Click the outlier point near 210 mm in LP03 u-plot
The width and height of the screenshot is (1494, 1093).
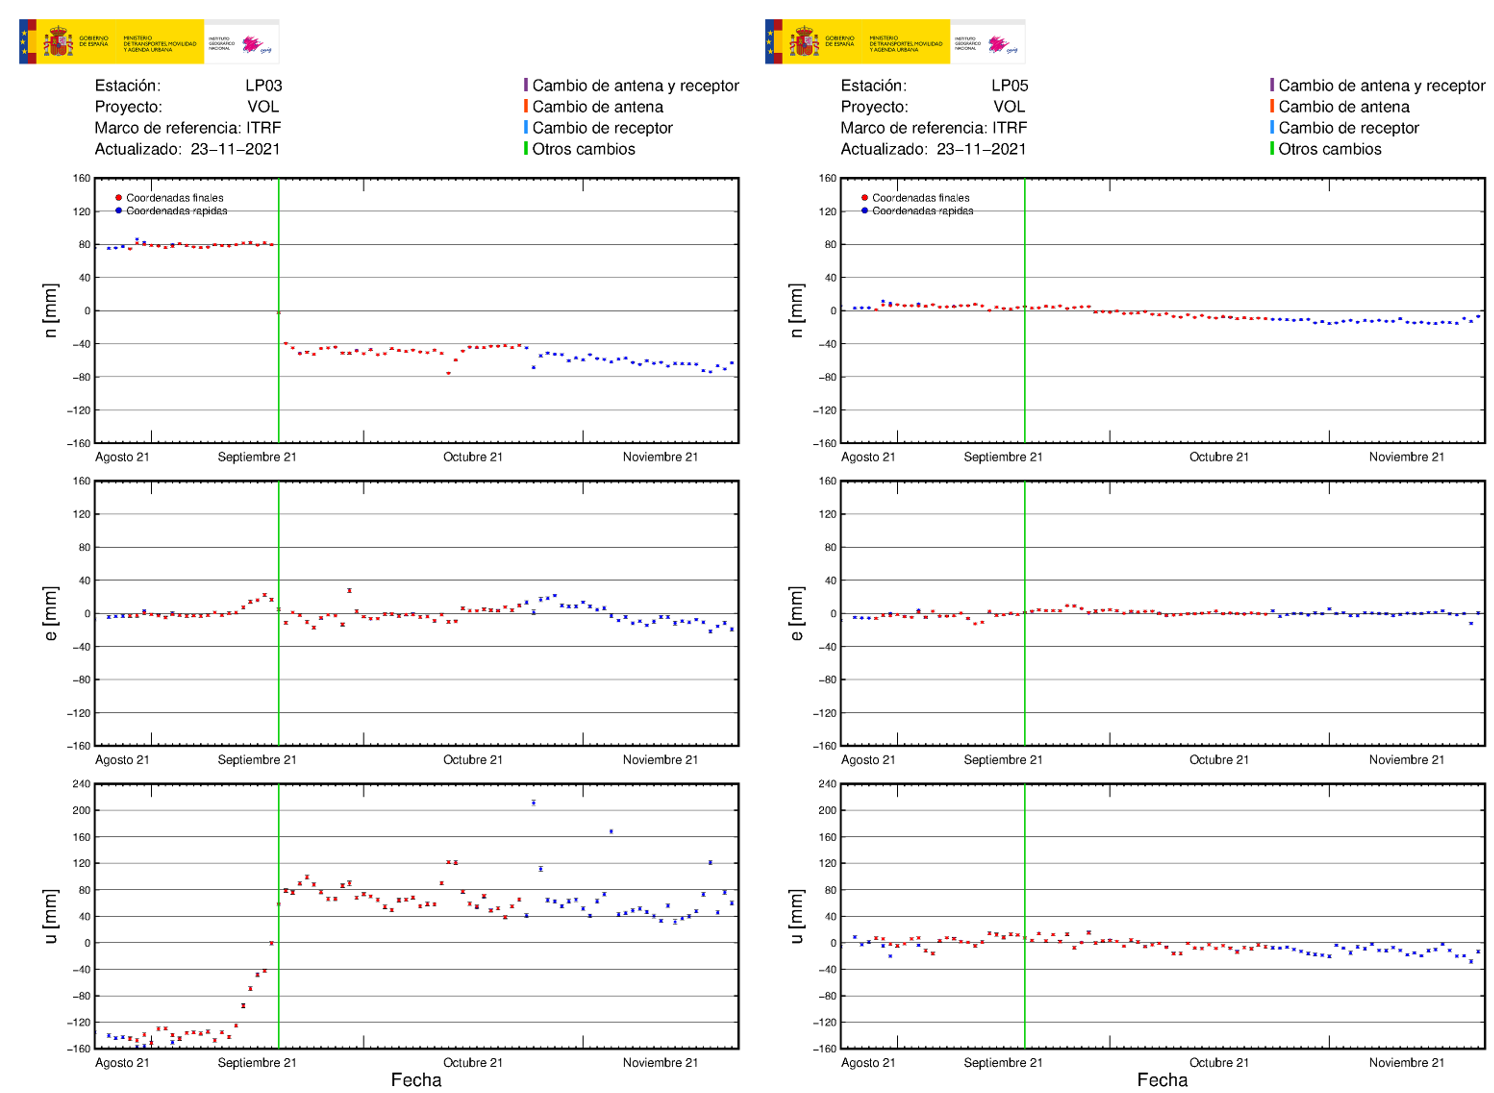[536, 801]
